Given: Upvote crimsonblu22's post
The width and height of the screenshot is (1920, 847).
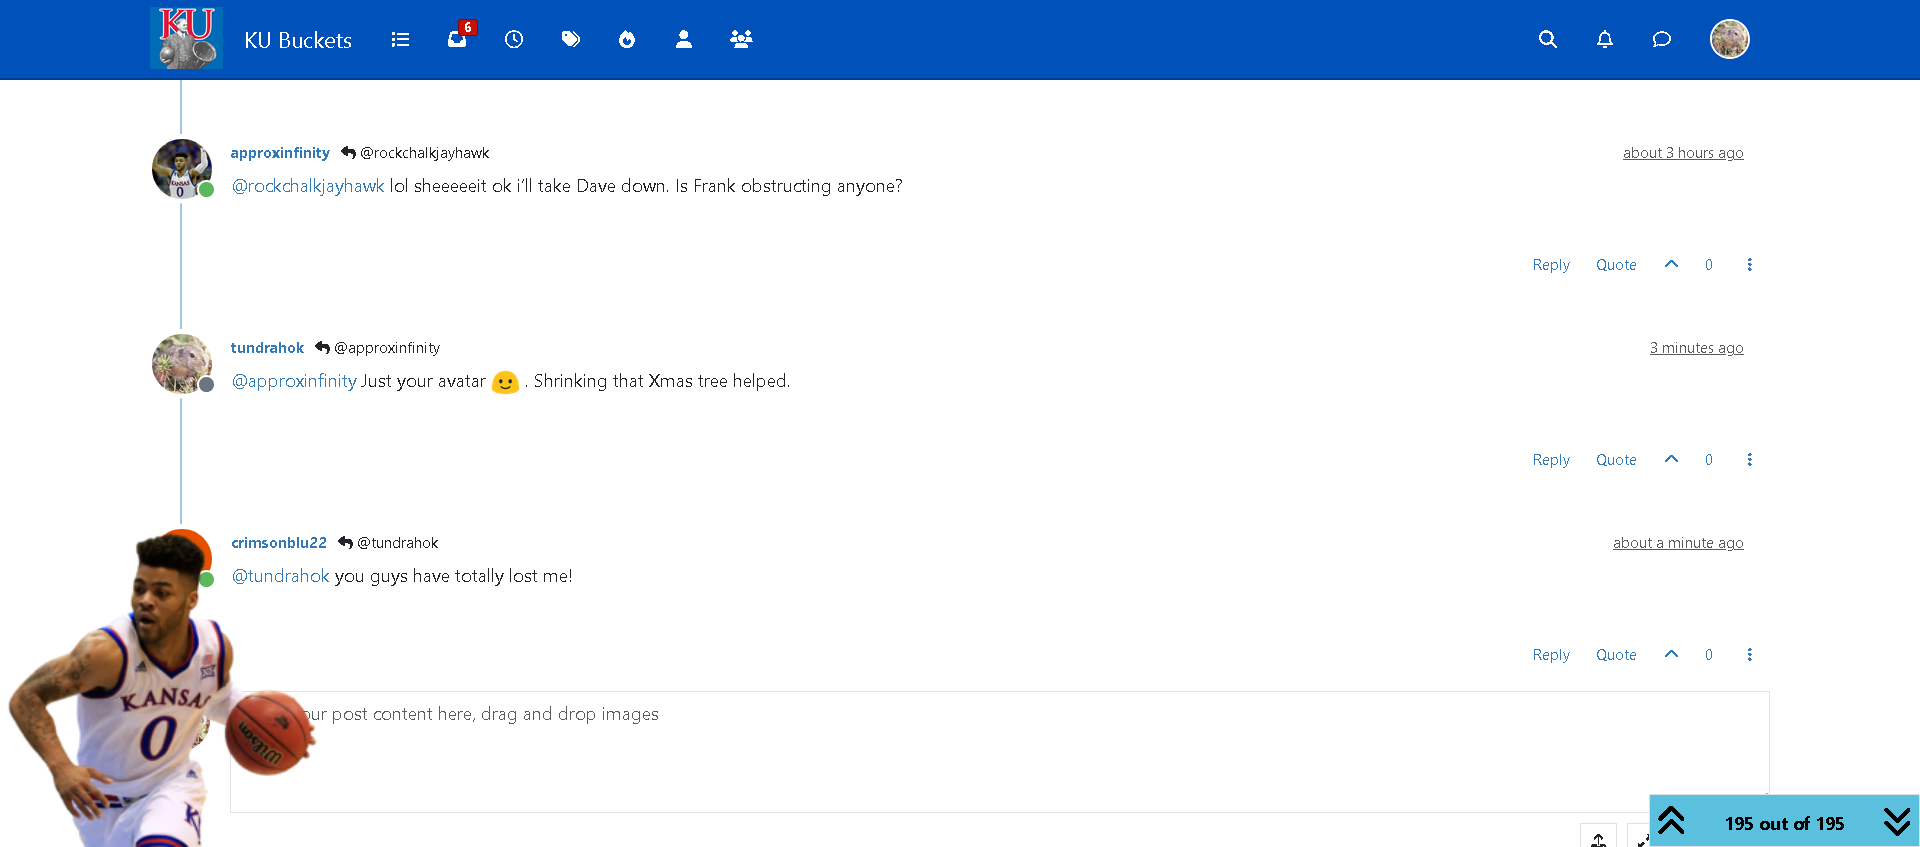Looking at the screenshot, I should click(x=1671, y=654).
